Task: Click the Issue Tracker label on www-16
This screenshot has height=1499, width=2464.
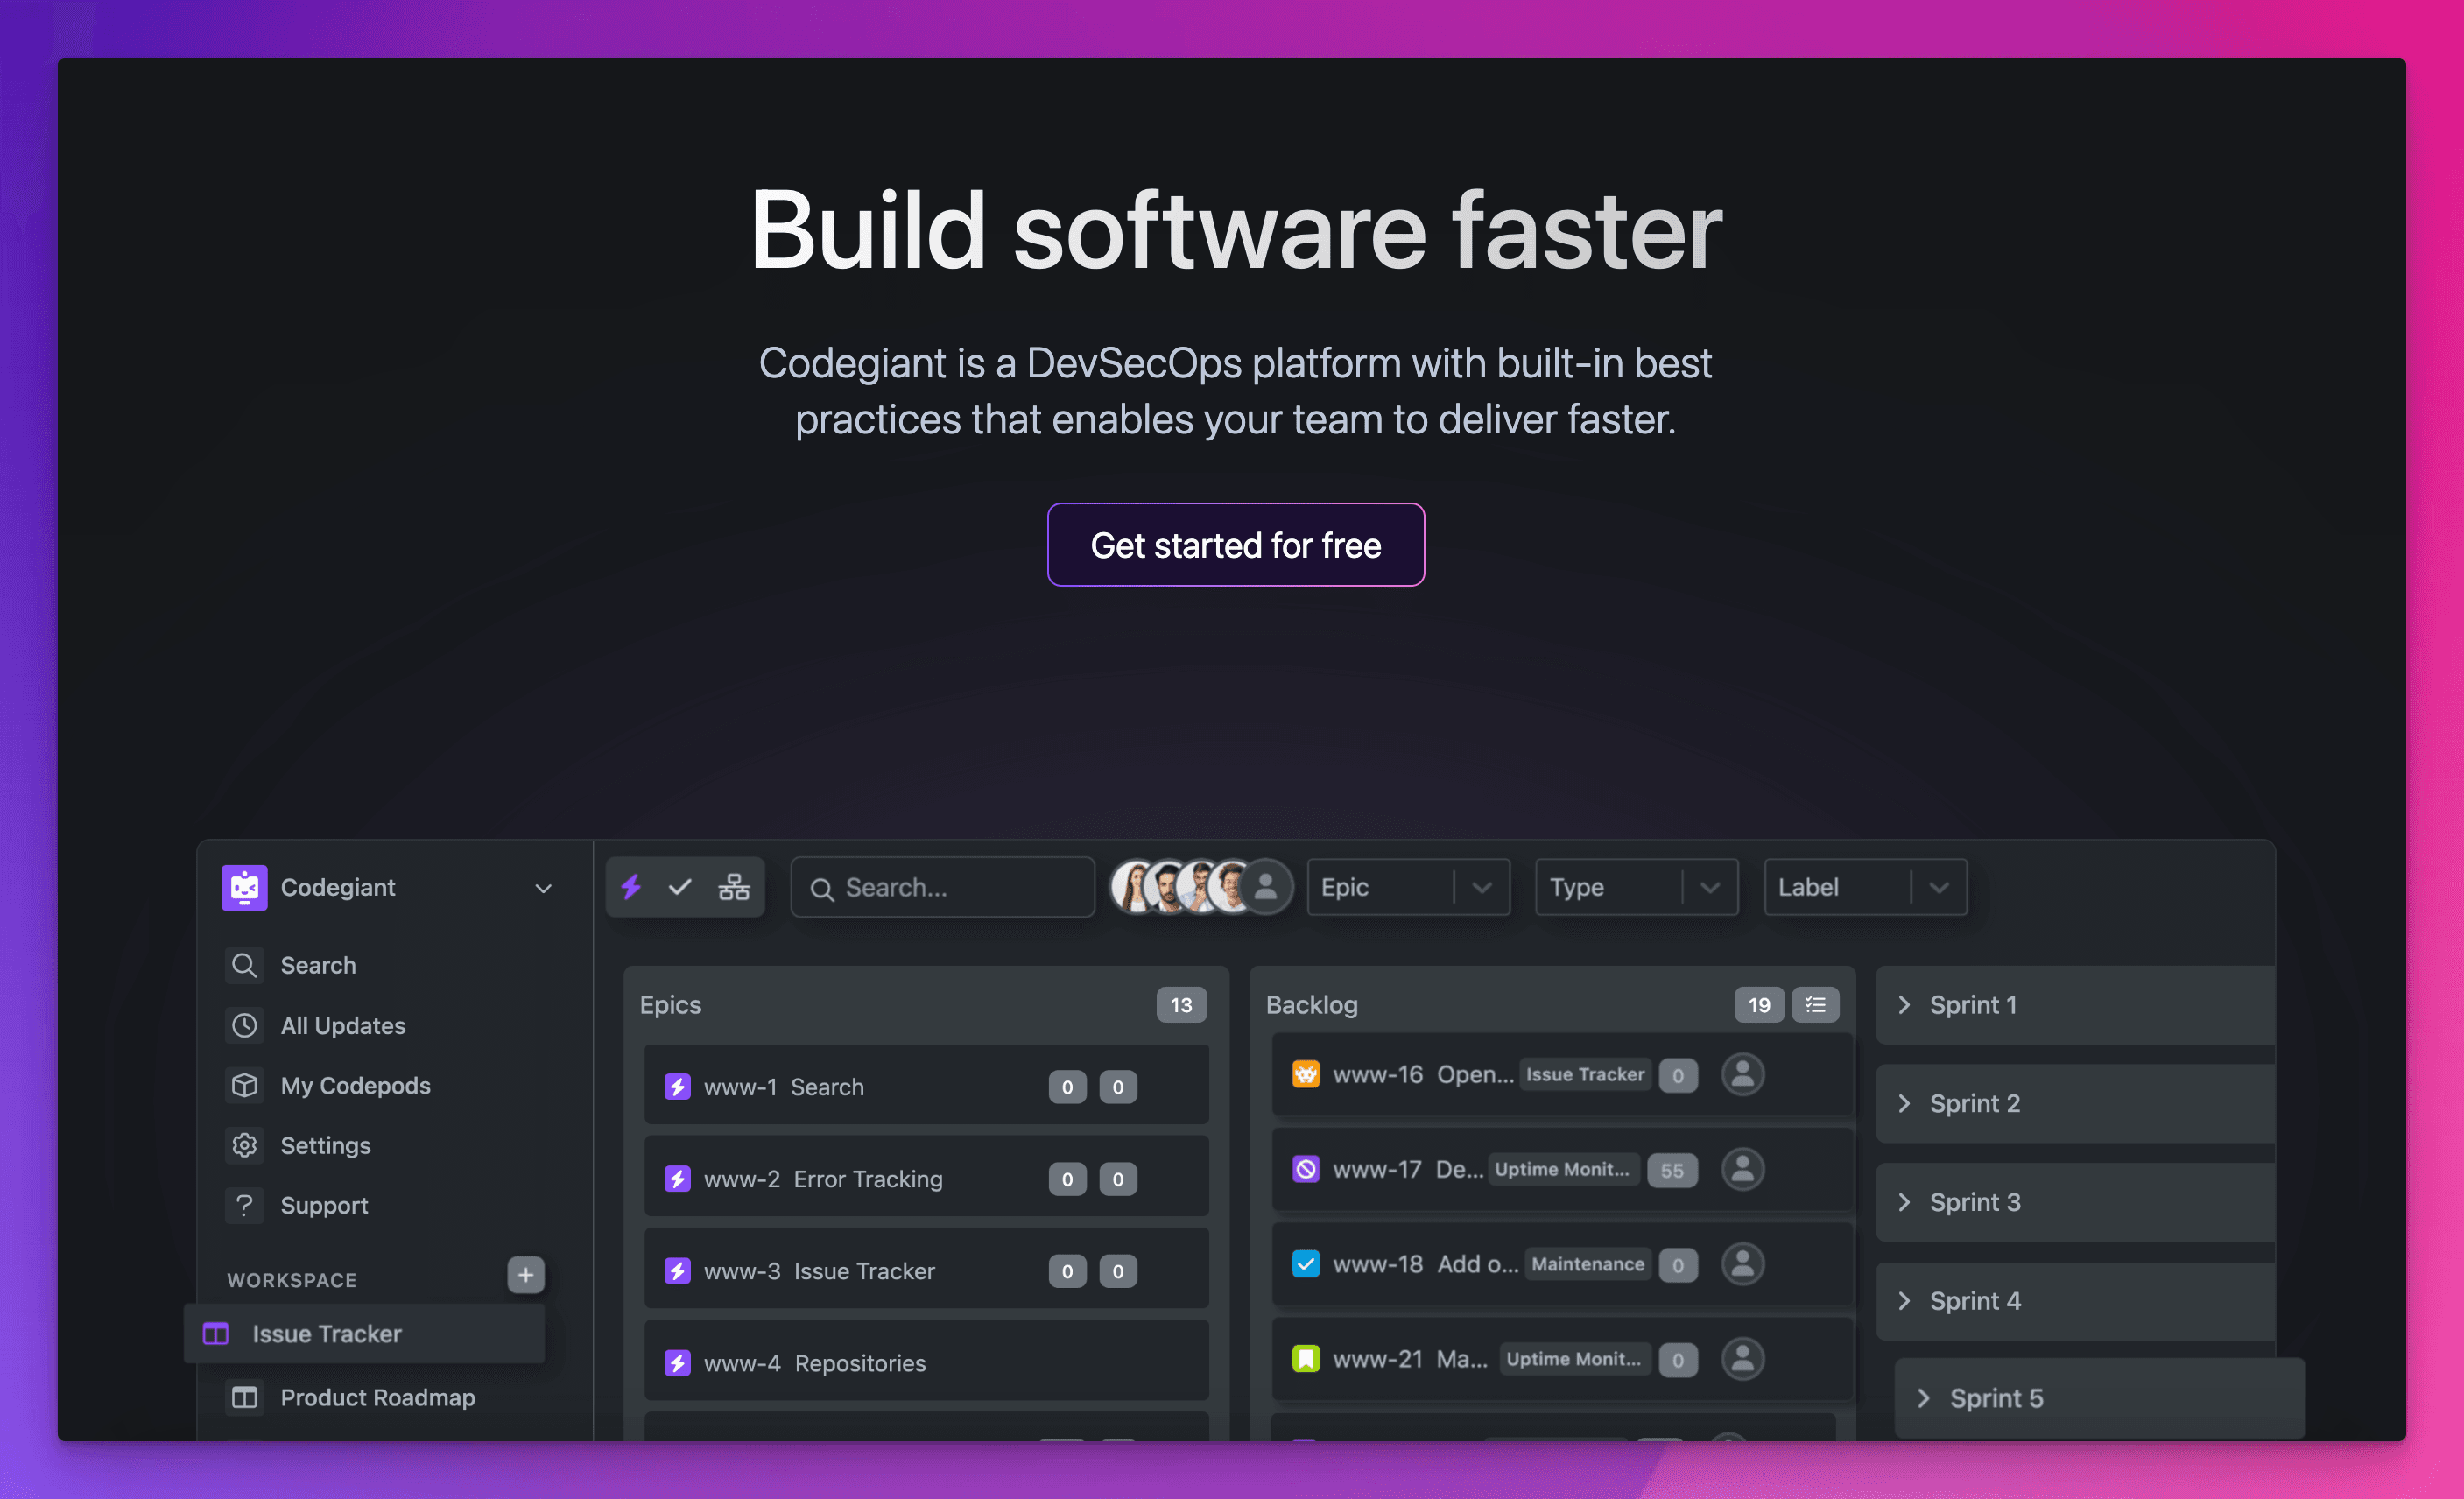Action: click(1585, 1075)
